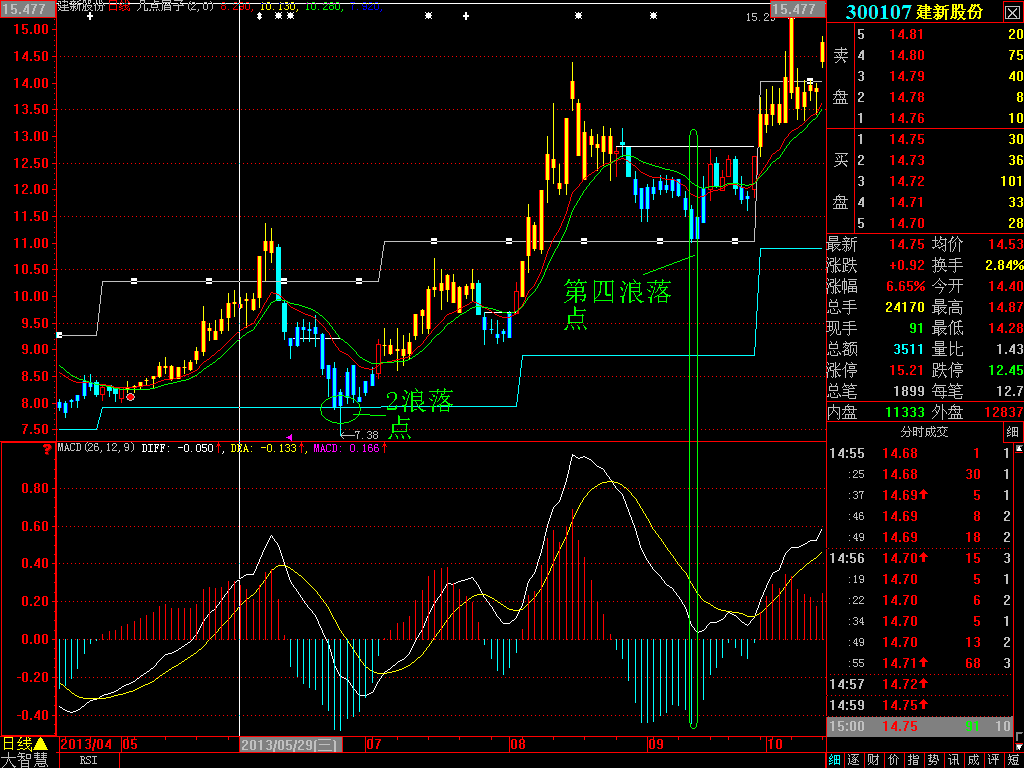Select the 2013/05/29 date marker
The image size is (1024, 768).
pos(290,745)
